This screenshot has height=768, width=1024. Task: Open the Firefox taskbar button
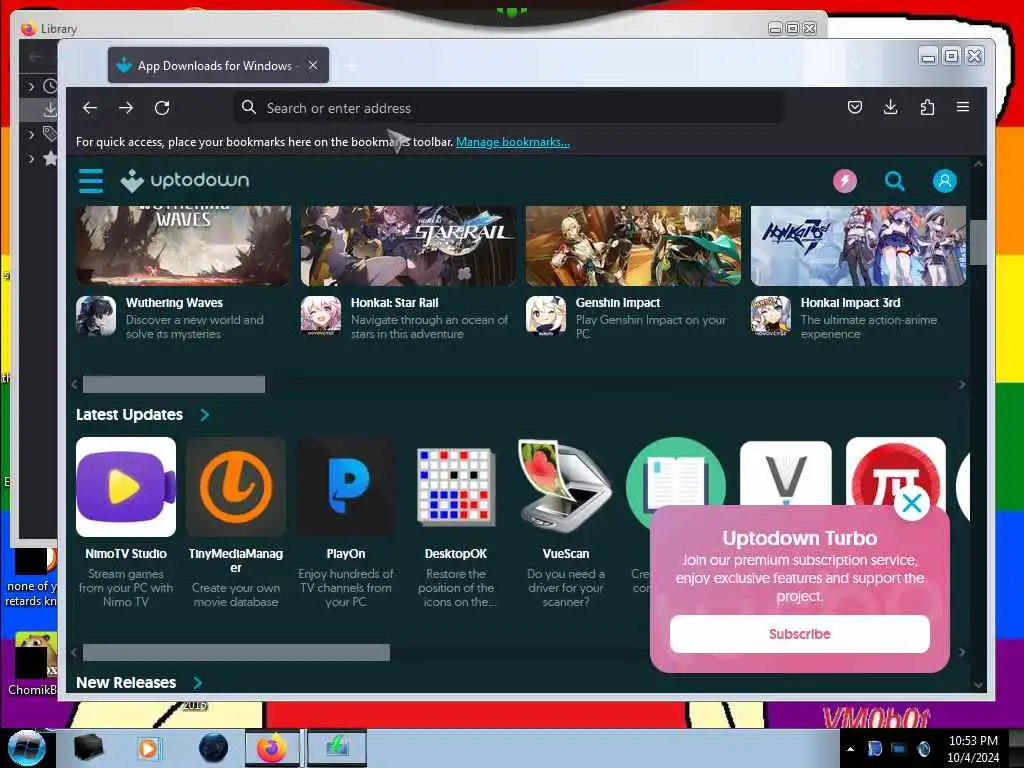(272, 748)
